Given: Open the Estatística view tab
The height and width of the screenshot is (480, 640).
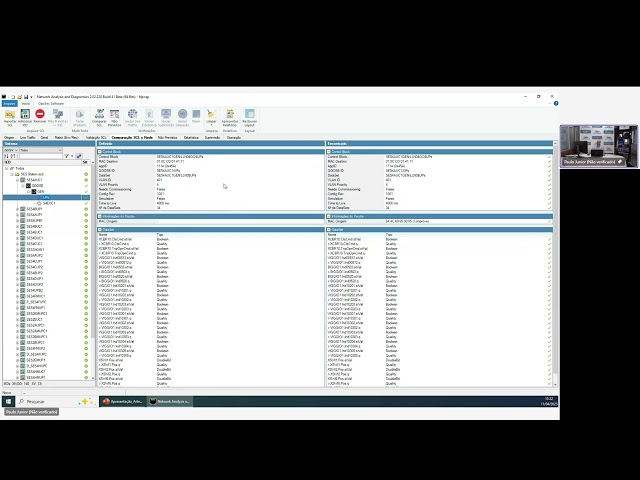Looking at the screenshot, I should 191,138.
